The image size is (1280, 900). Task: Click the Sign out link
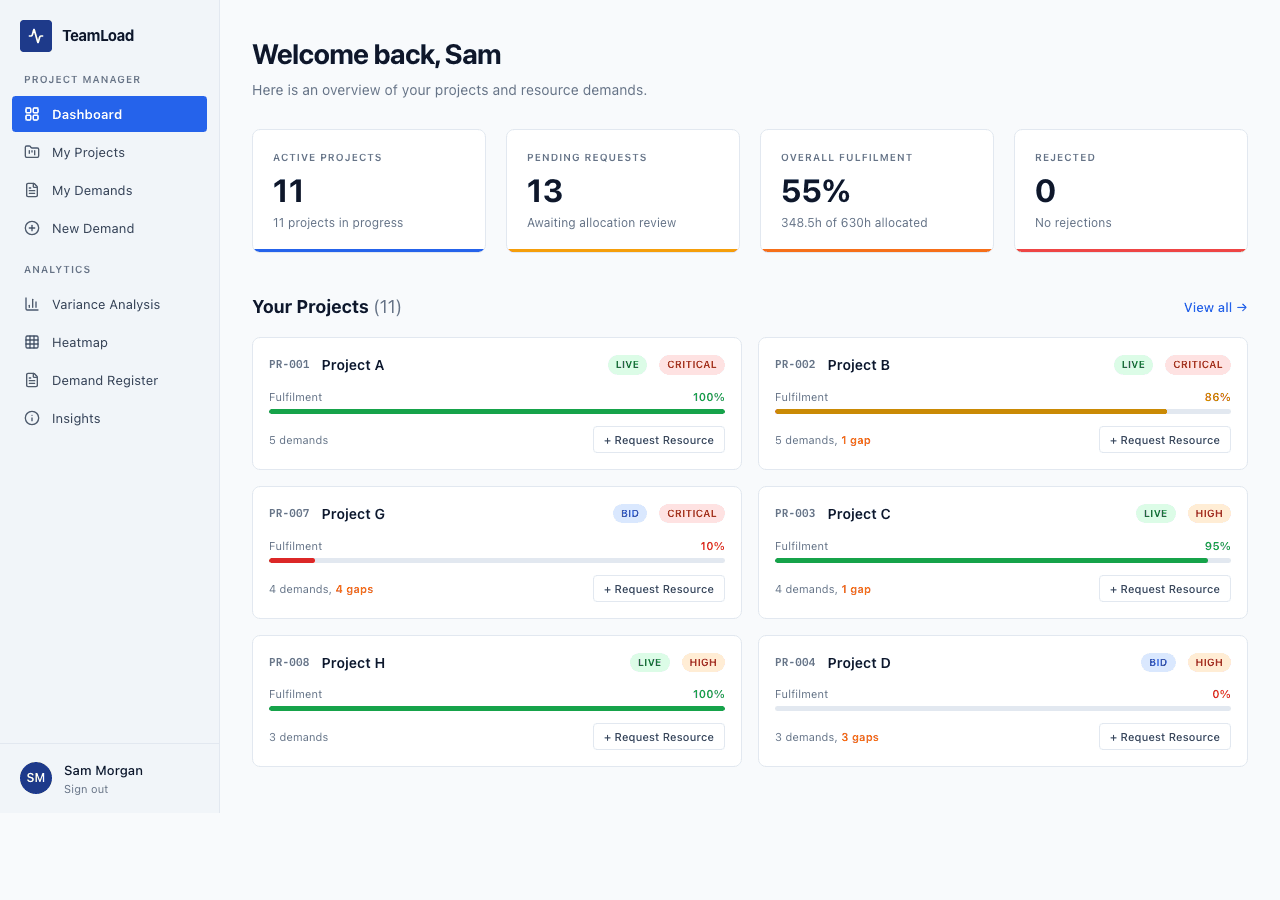84,789
